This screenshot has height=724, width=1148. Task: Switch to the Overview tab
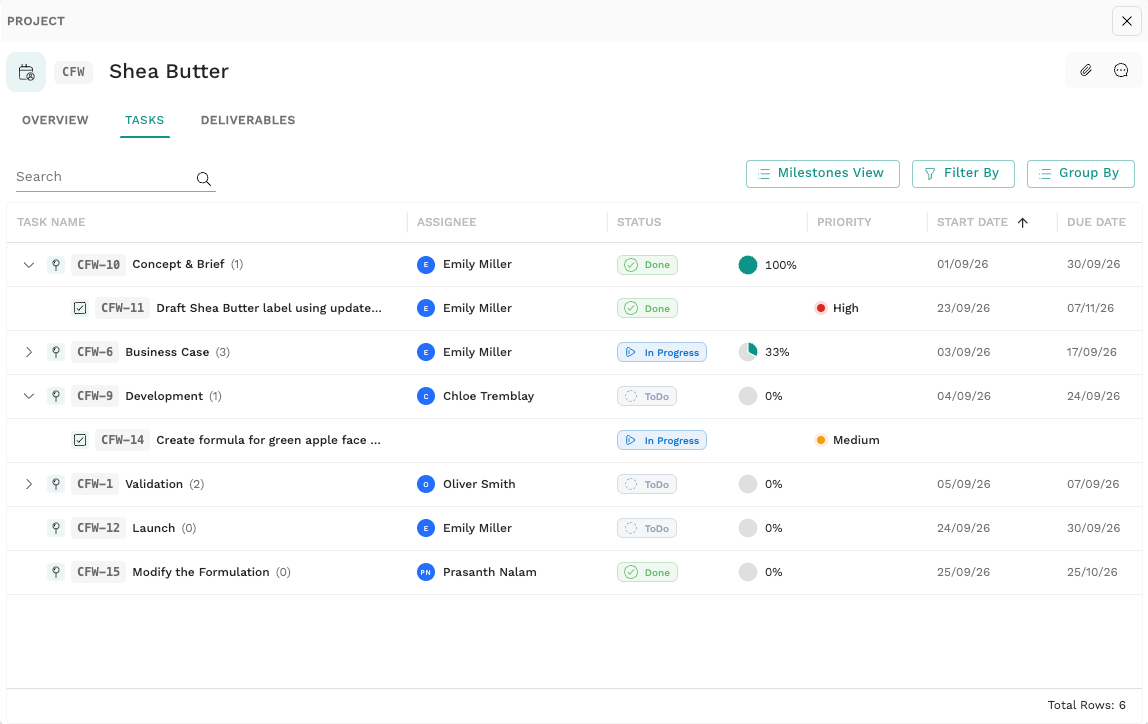(x=55, y=120)
